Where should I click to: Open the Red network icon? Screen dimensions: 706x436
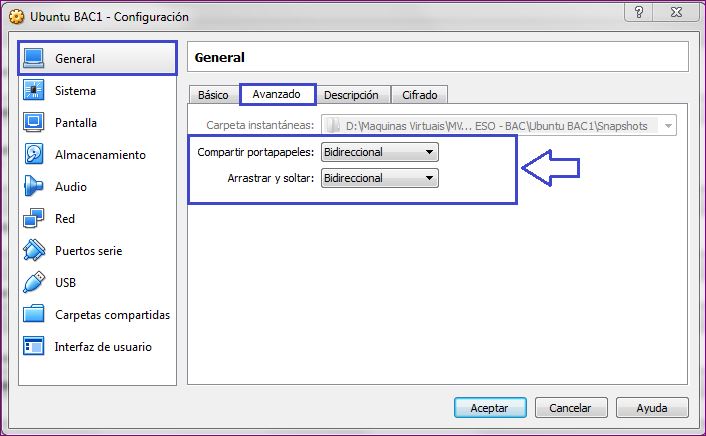pyautogui.click(x=35, y=219)
